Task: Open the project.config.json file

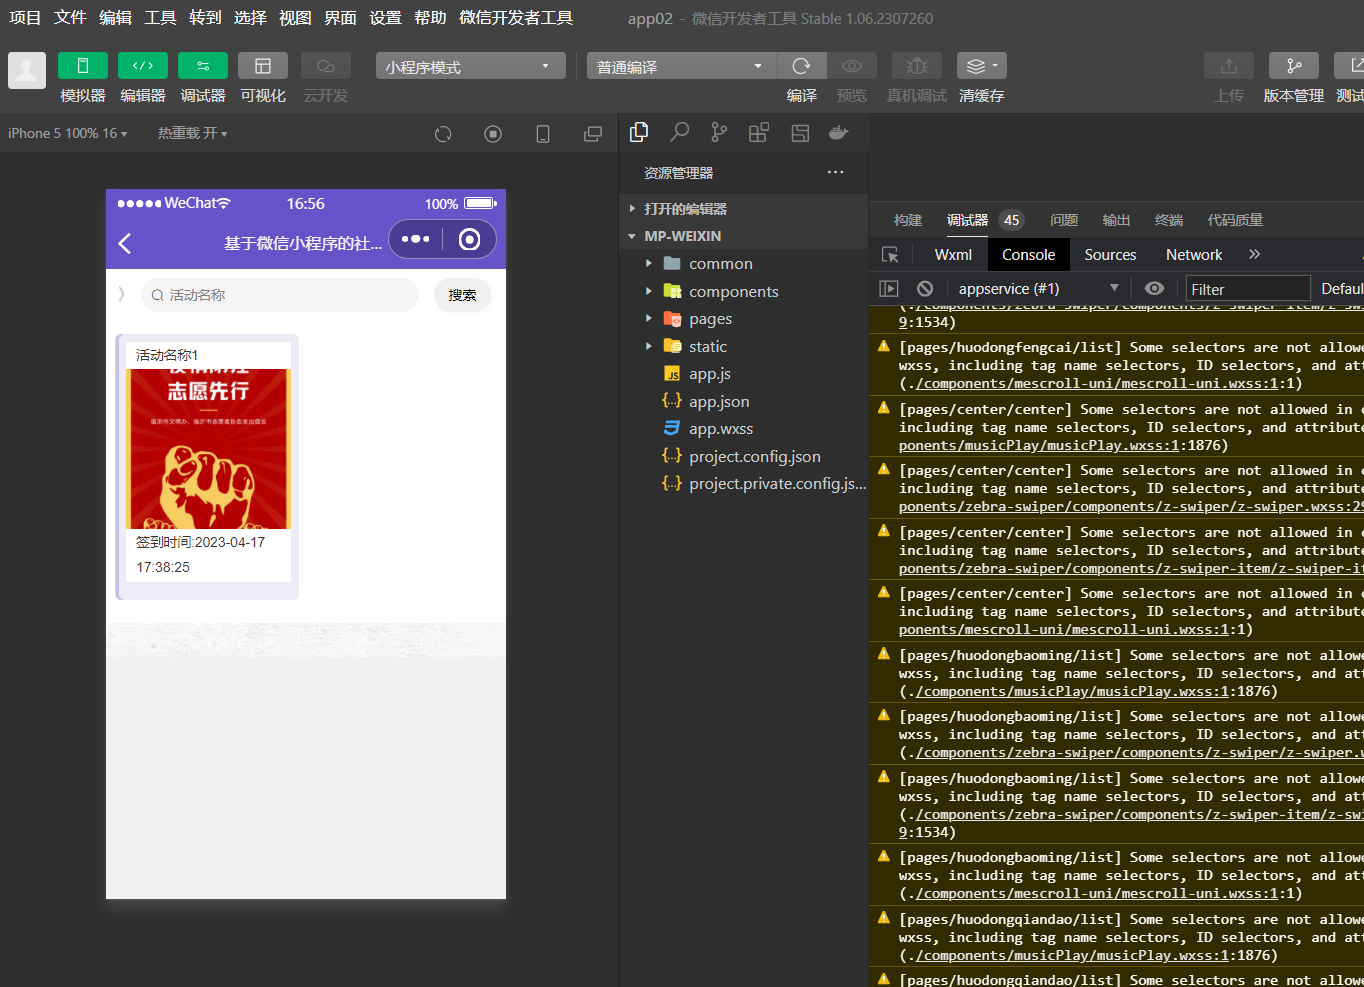Action: [744, 457]
